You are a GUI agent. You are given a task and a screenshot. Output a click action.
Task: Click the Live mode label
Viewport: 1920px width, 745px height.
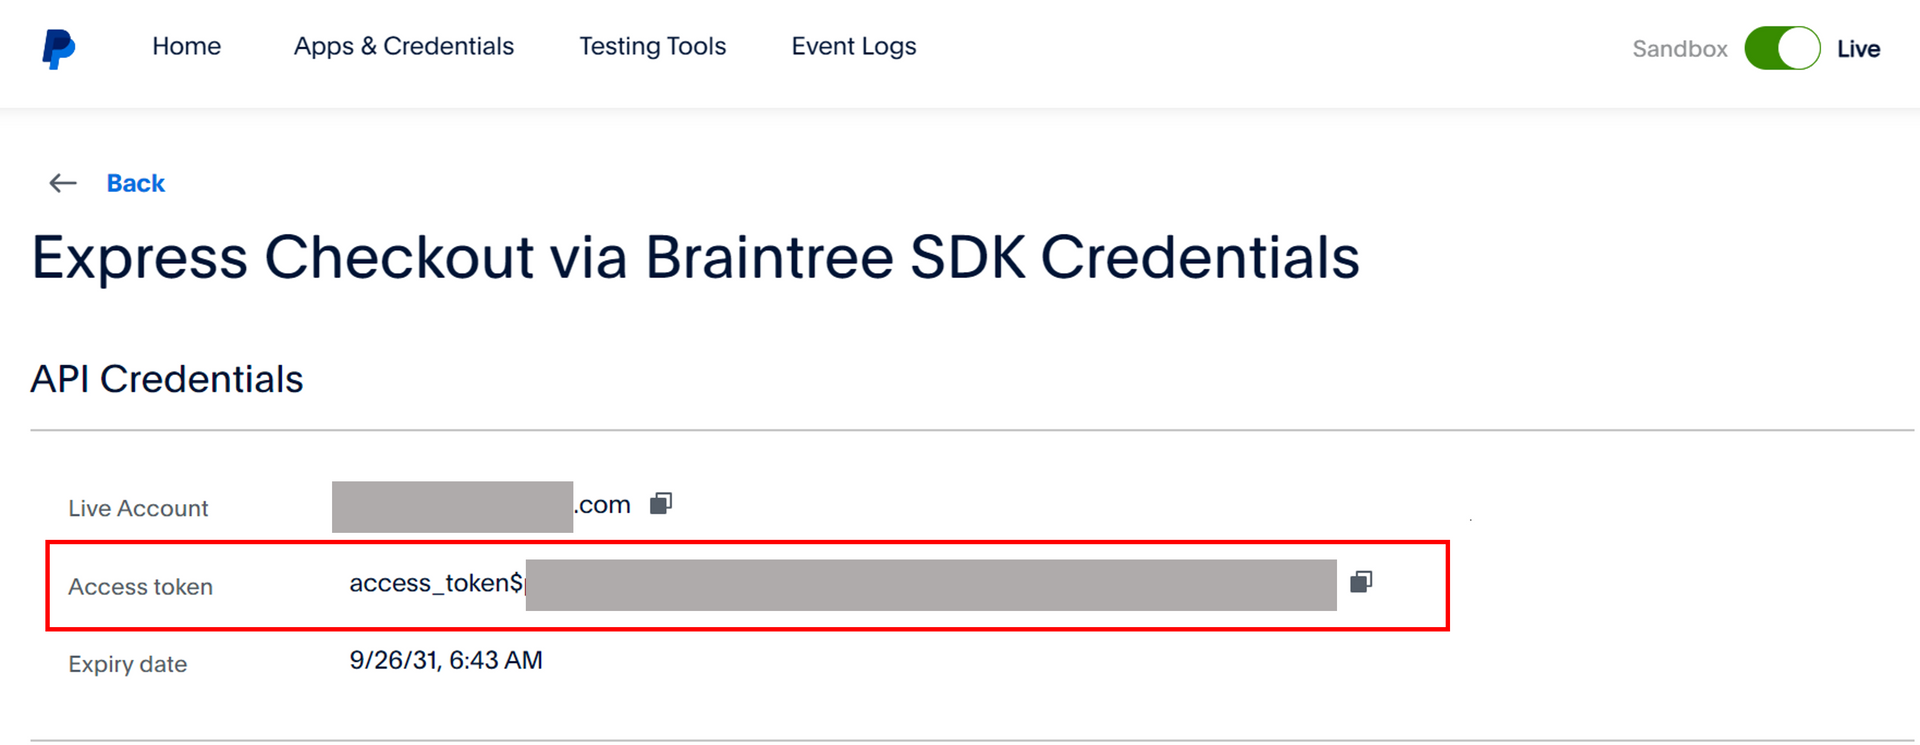tap(1858, 49)
